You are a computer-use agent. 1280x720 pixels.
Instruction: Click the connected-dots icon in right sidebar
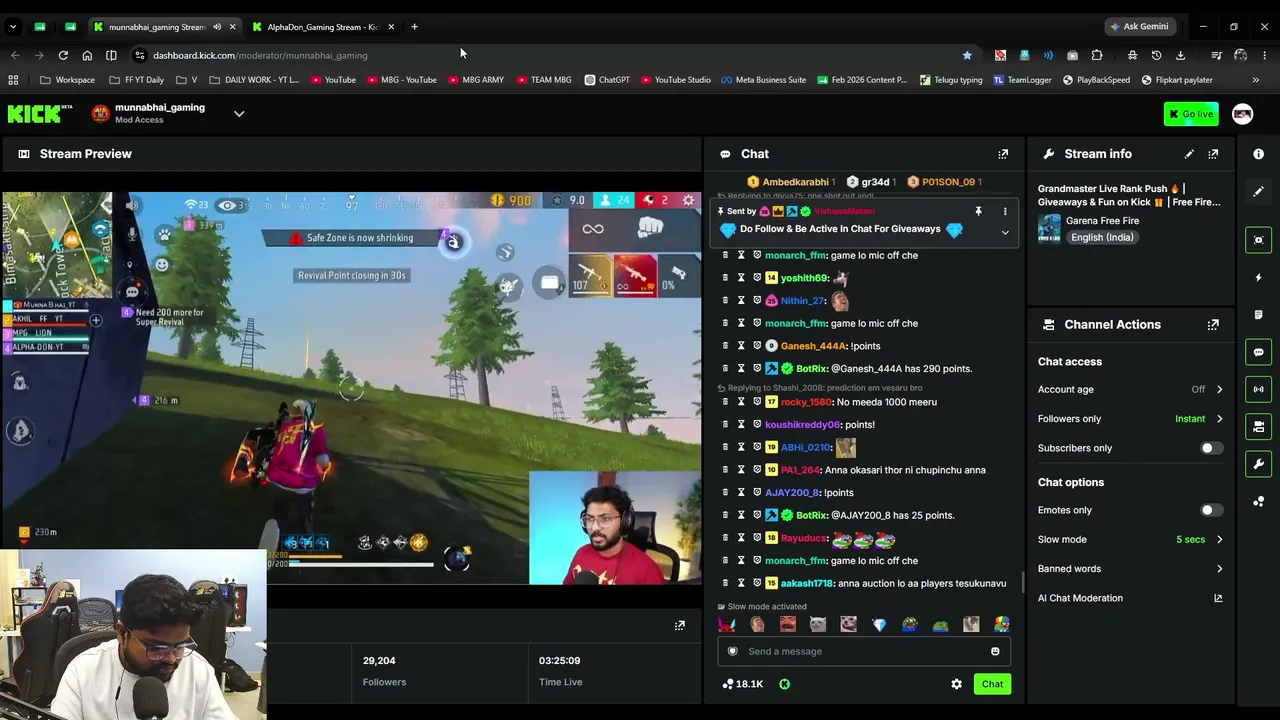pyautogui.click(x=1258, y=501)
